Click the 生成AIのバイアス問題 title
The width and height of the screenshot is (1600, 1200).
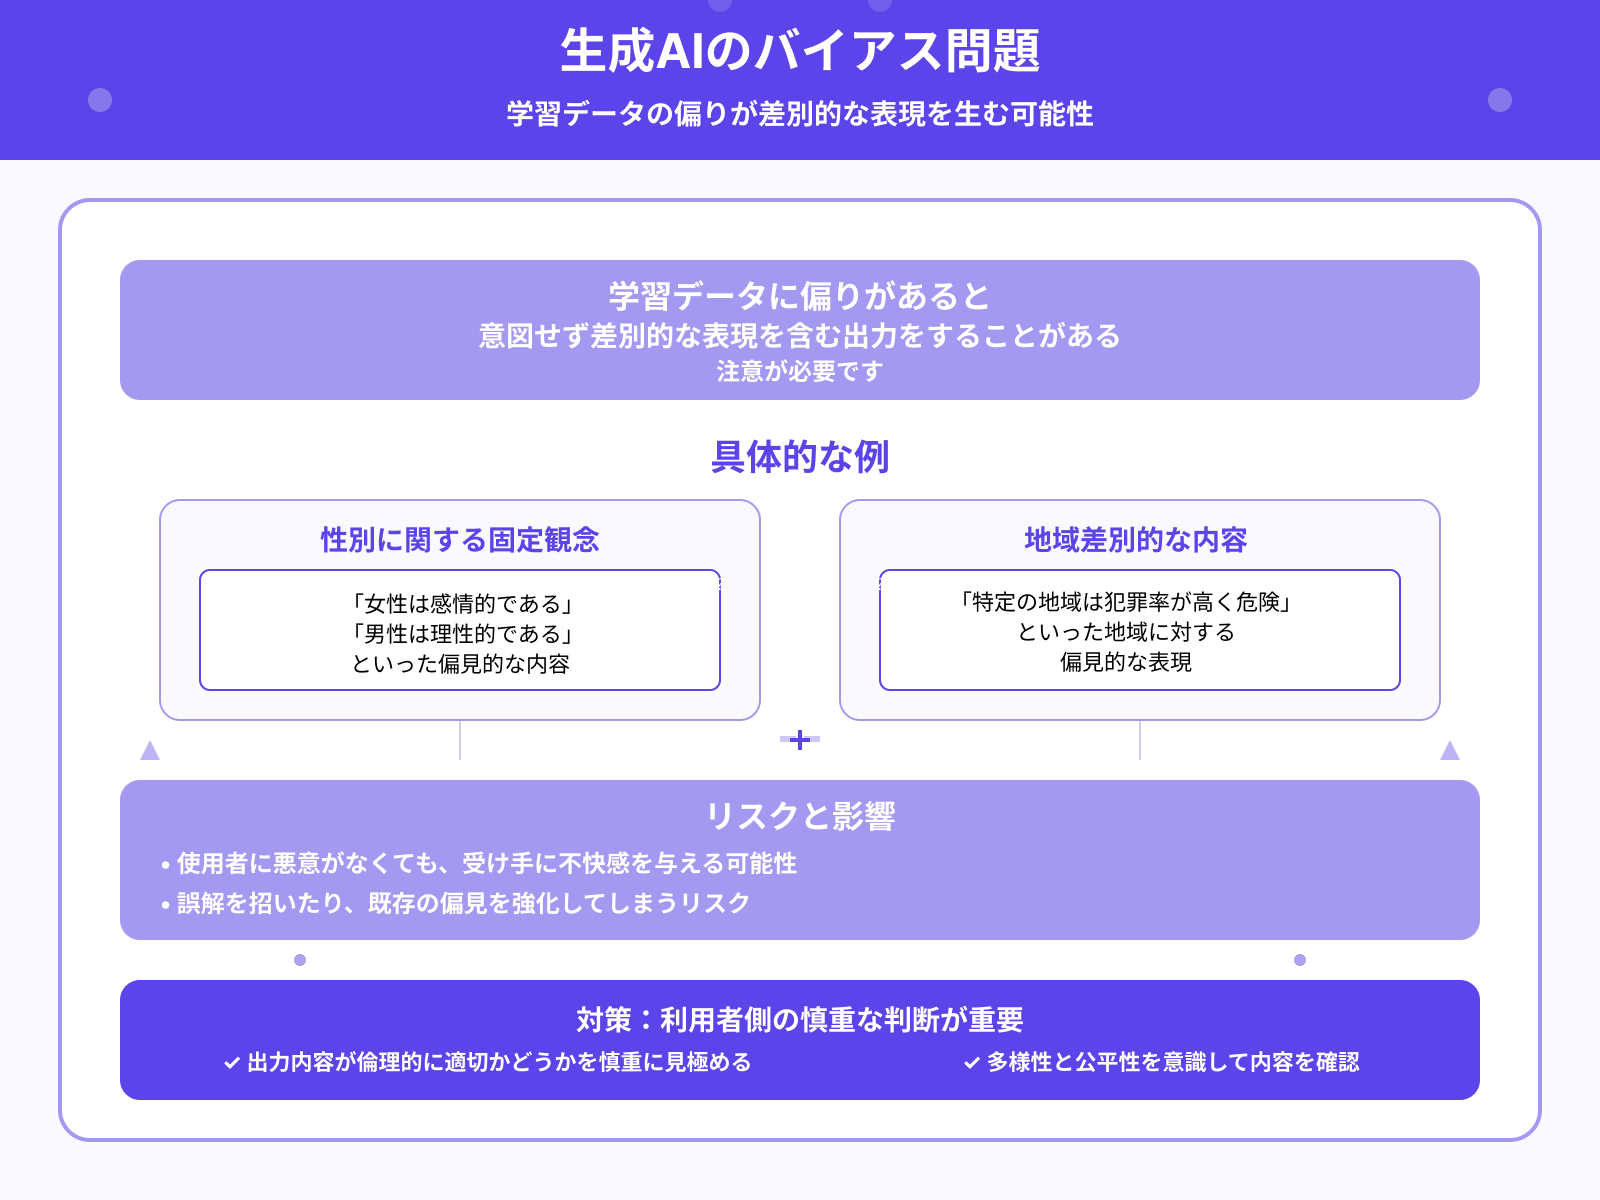coord(799,52)
